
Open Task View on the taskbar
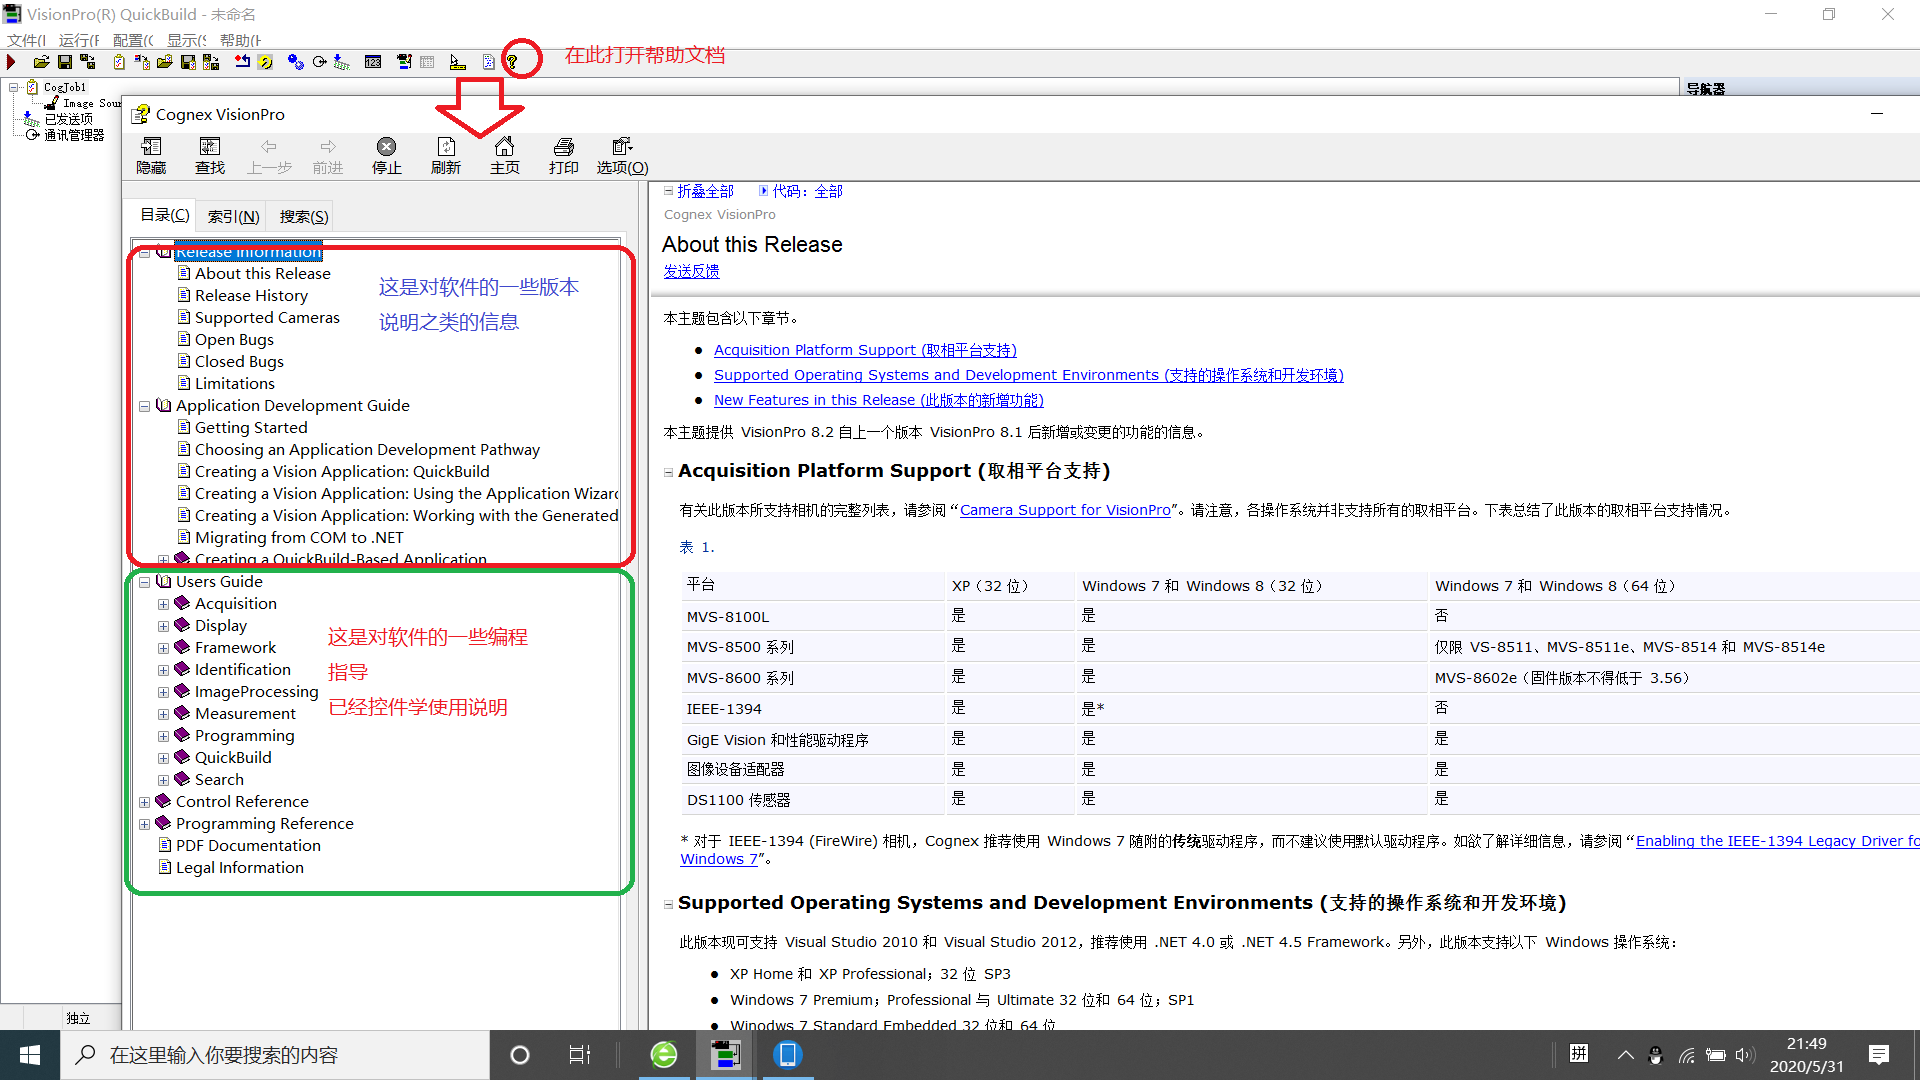tap(580, 1055)
